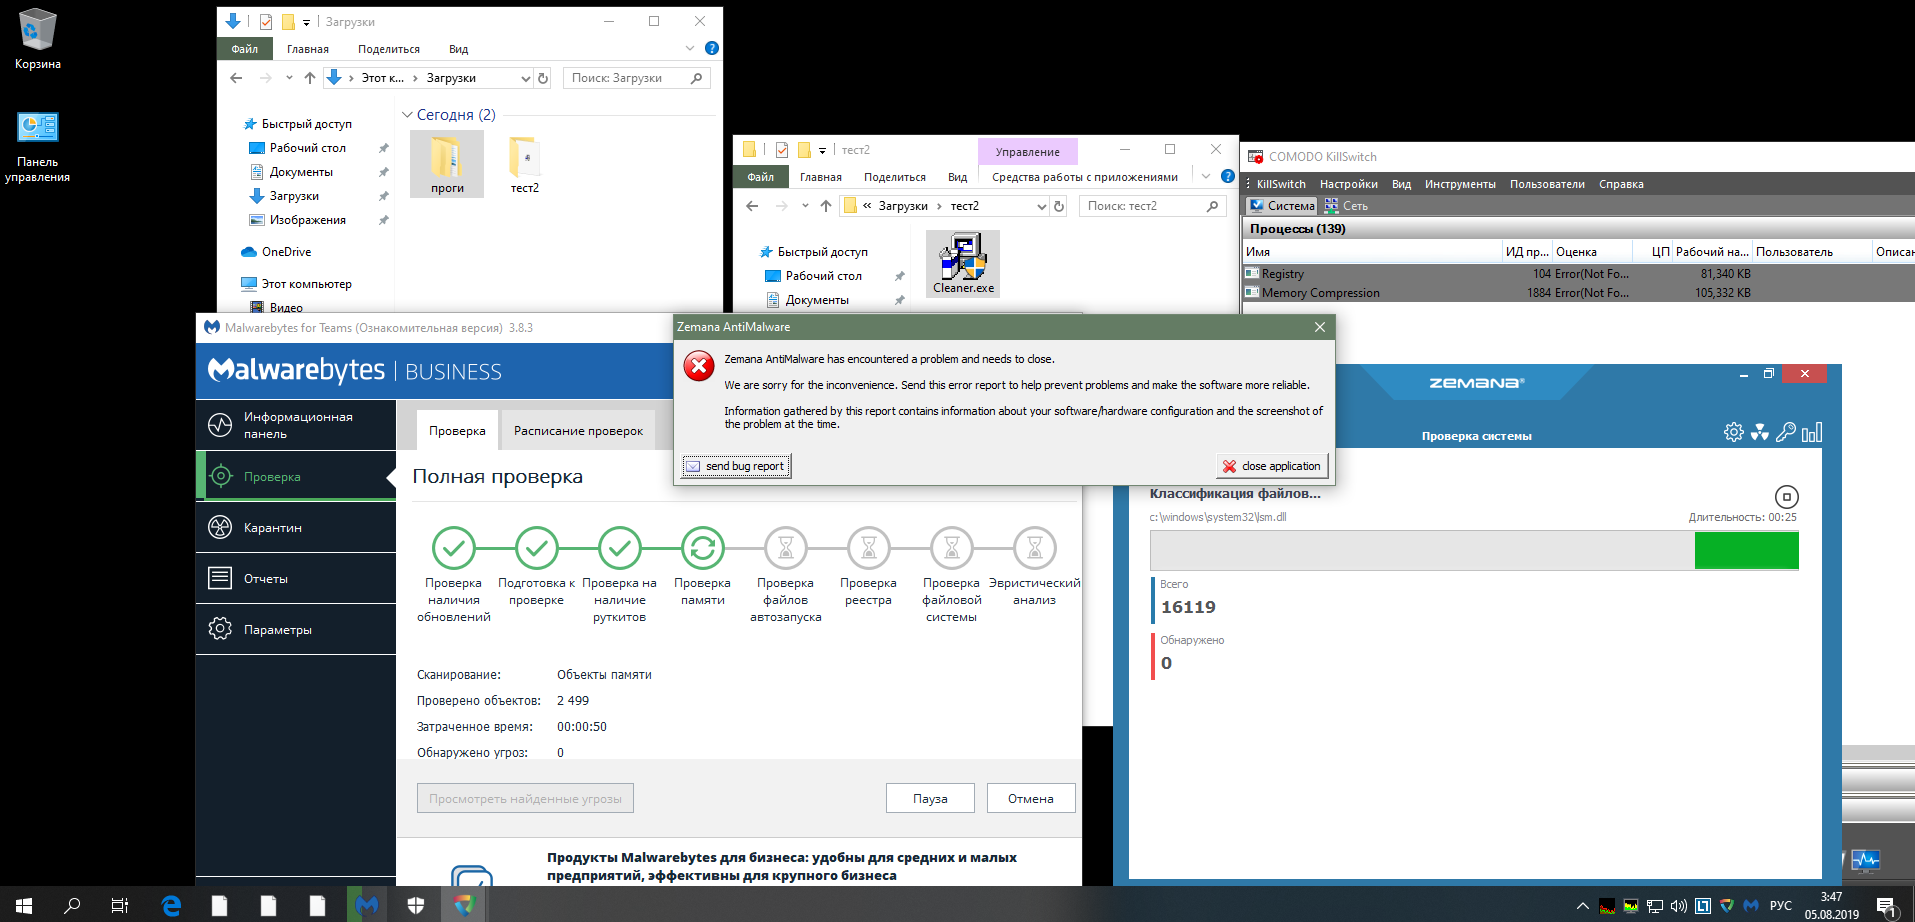The image size is (1915, 922).
Task: Open OneDrive in Загрузки navigation pane
Action: tap(286, 252)
